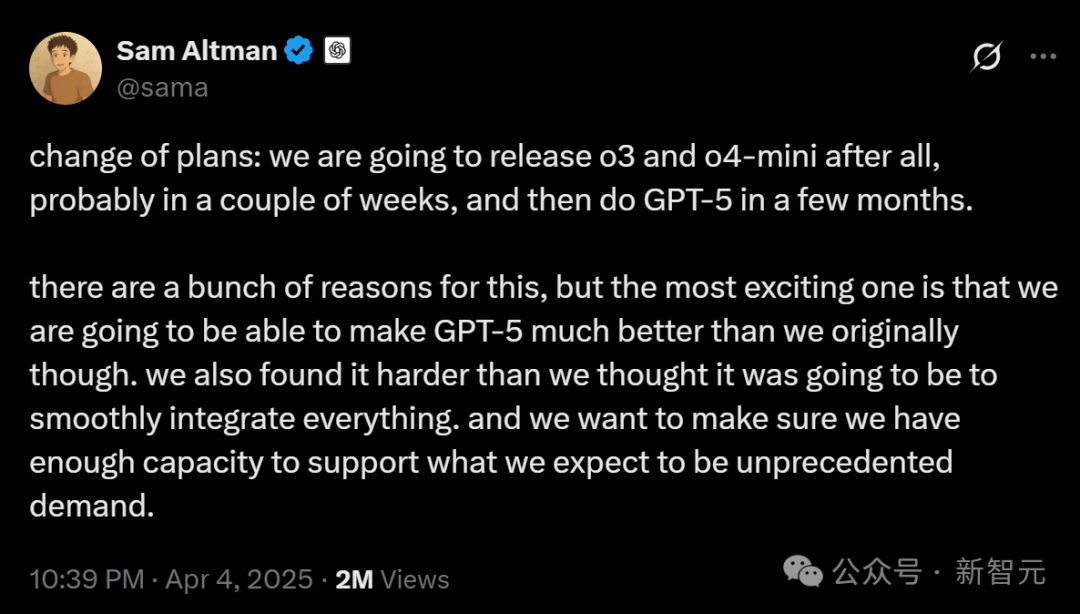Click the word "unprecedented" in the tweet

pyautogui.click(x=844, y=462)
